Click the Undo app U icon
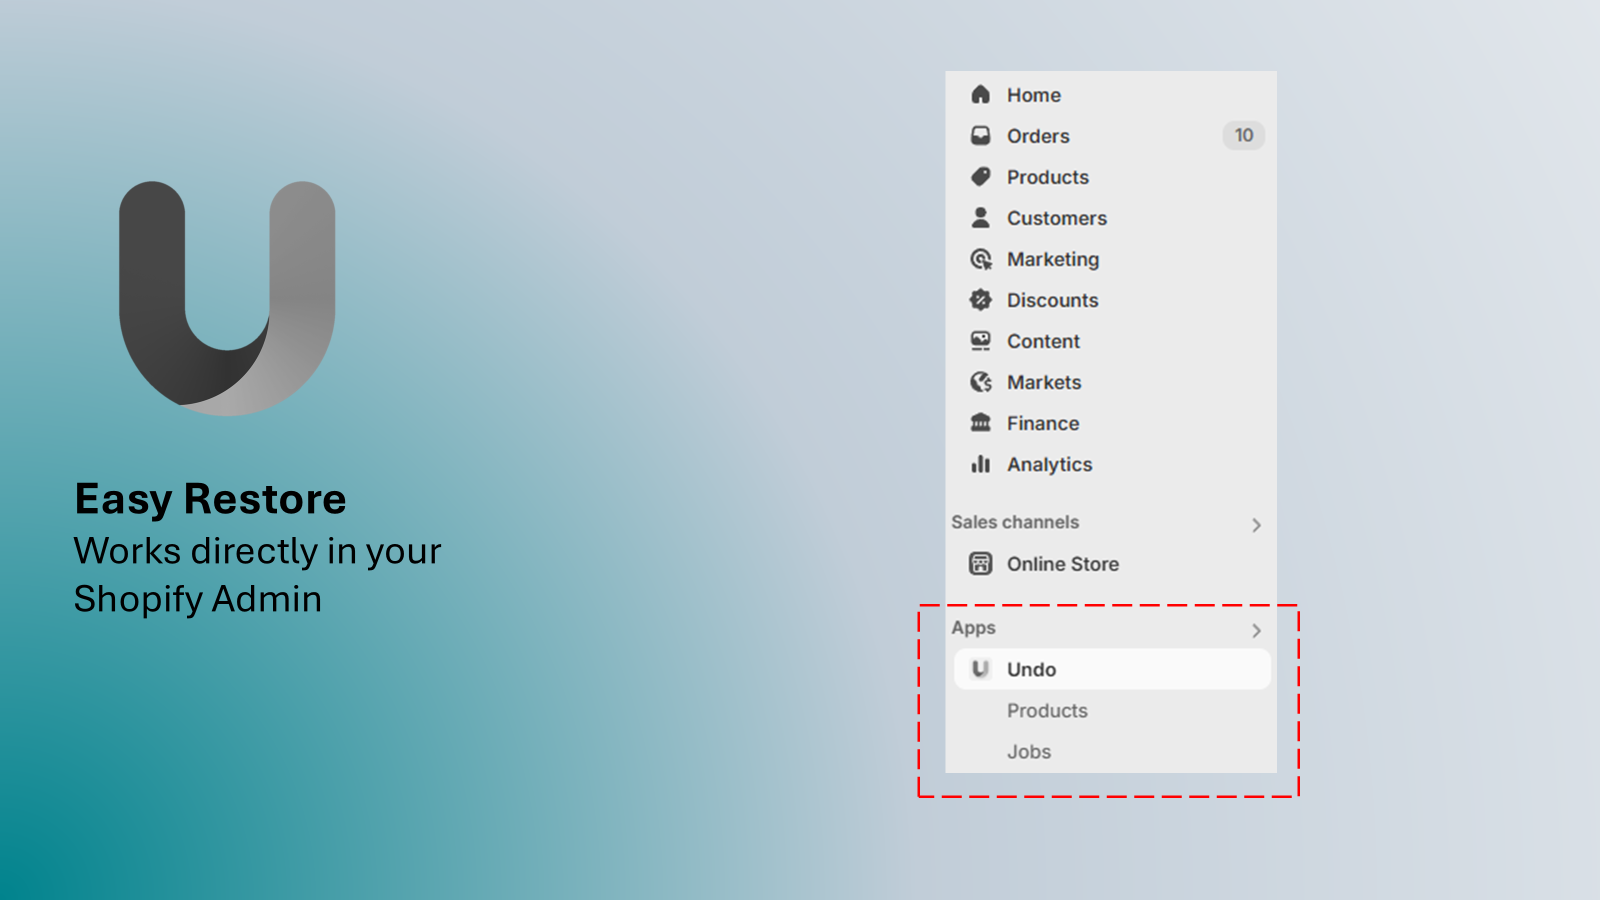Screen dimensions: 1600x900 click(981, 669)
